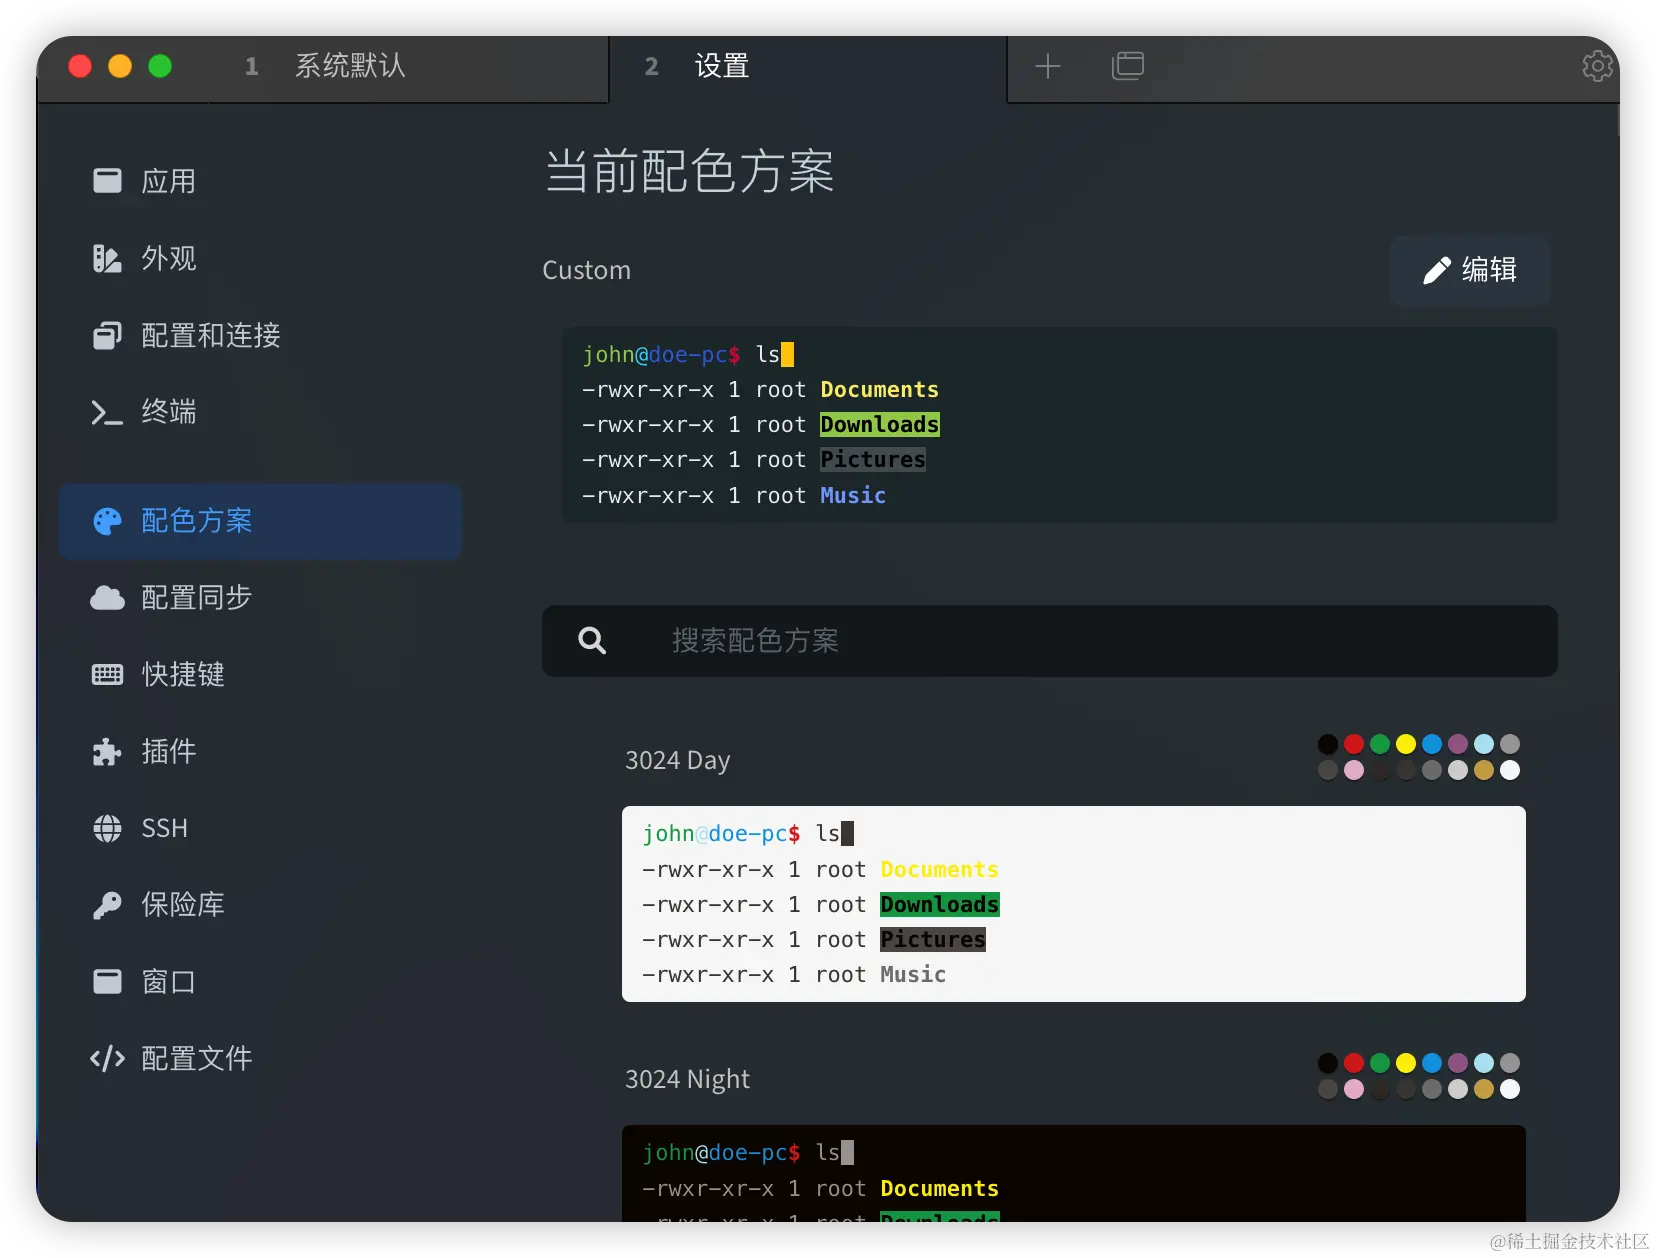Viewport: 1656px width, 1258px height.
Task: Click pink swatch in 3024 Day palette
Action: 1354,770
